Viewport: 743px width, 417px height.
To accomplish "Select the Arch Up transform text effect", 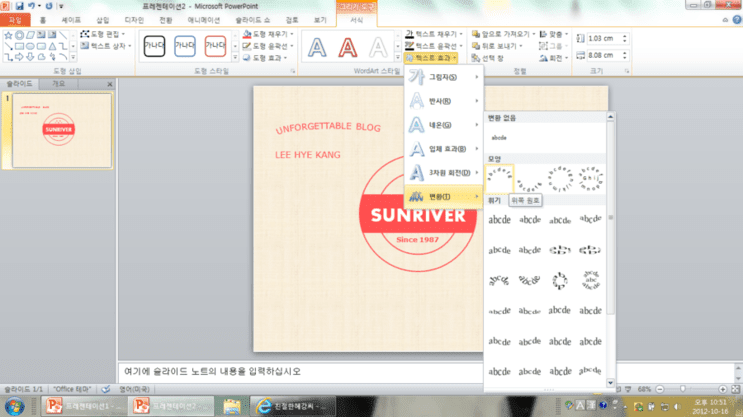I will click(x=499, y=179).
